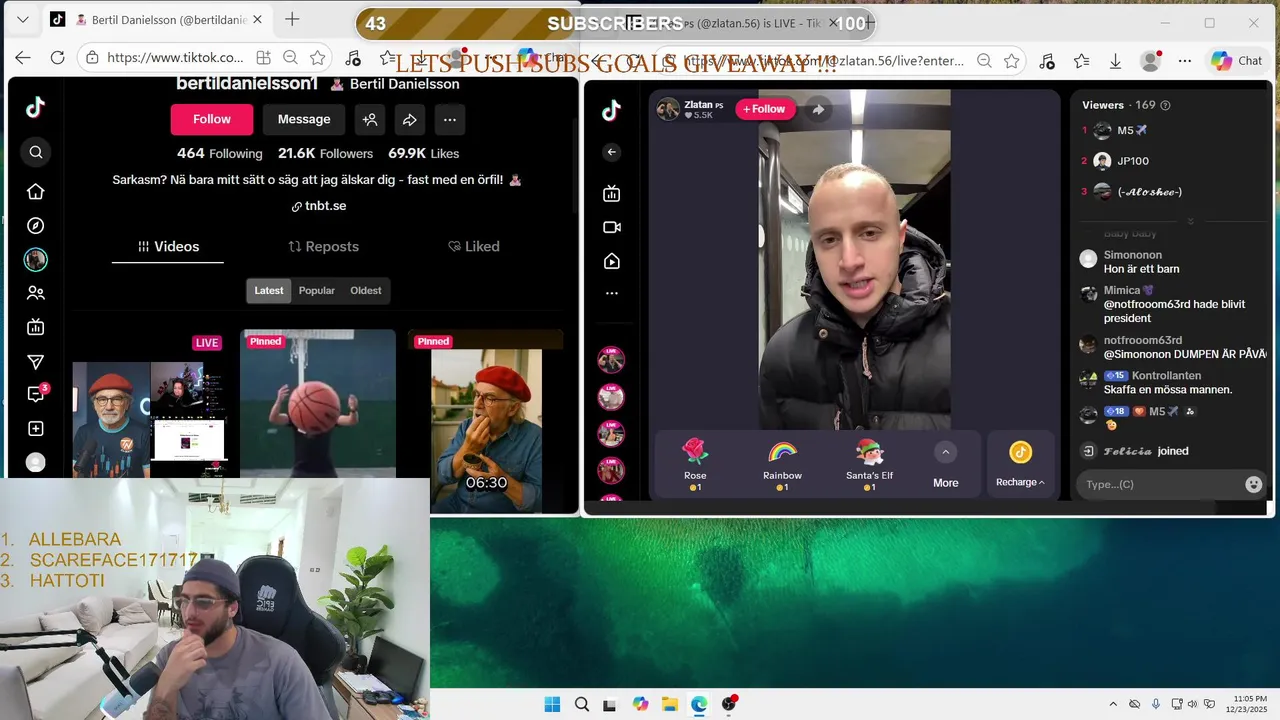The height and width of the screenshot is (720, 1280).
Task: Open the volume control in system tray
Action: 1194,704
